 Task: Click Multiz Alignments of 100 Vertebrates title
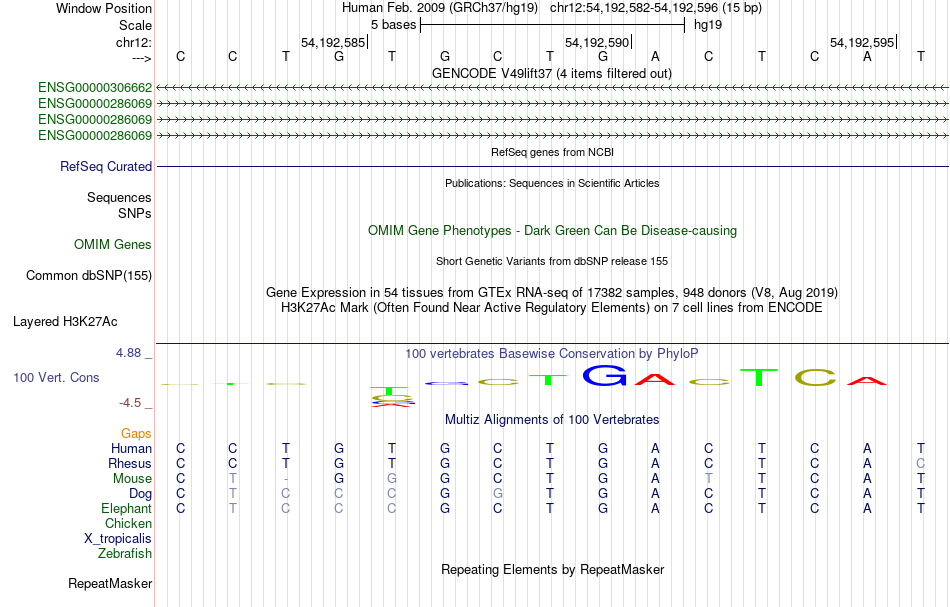coord(552,420)
